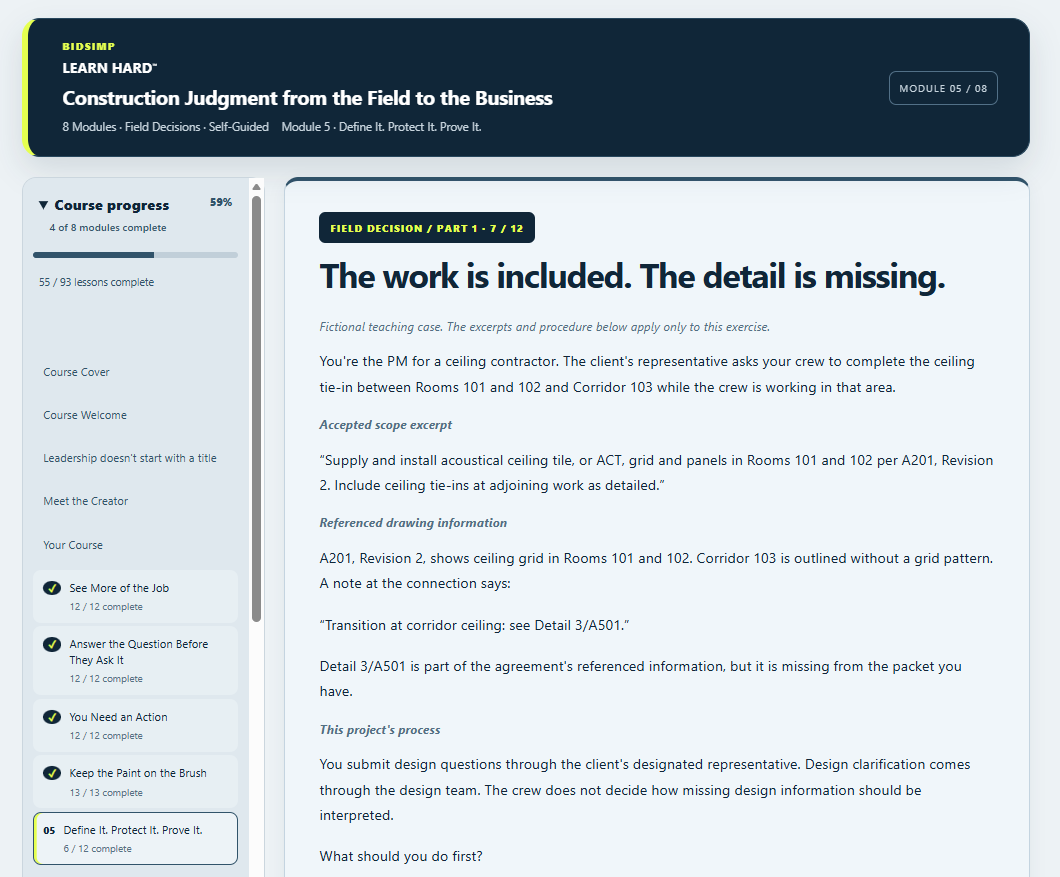Open the See More of the Job module
Viewport: 1060px width, 877px height.
pyautogui.click(x=135, y=596)
